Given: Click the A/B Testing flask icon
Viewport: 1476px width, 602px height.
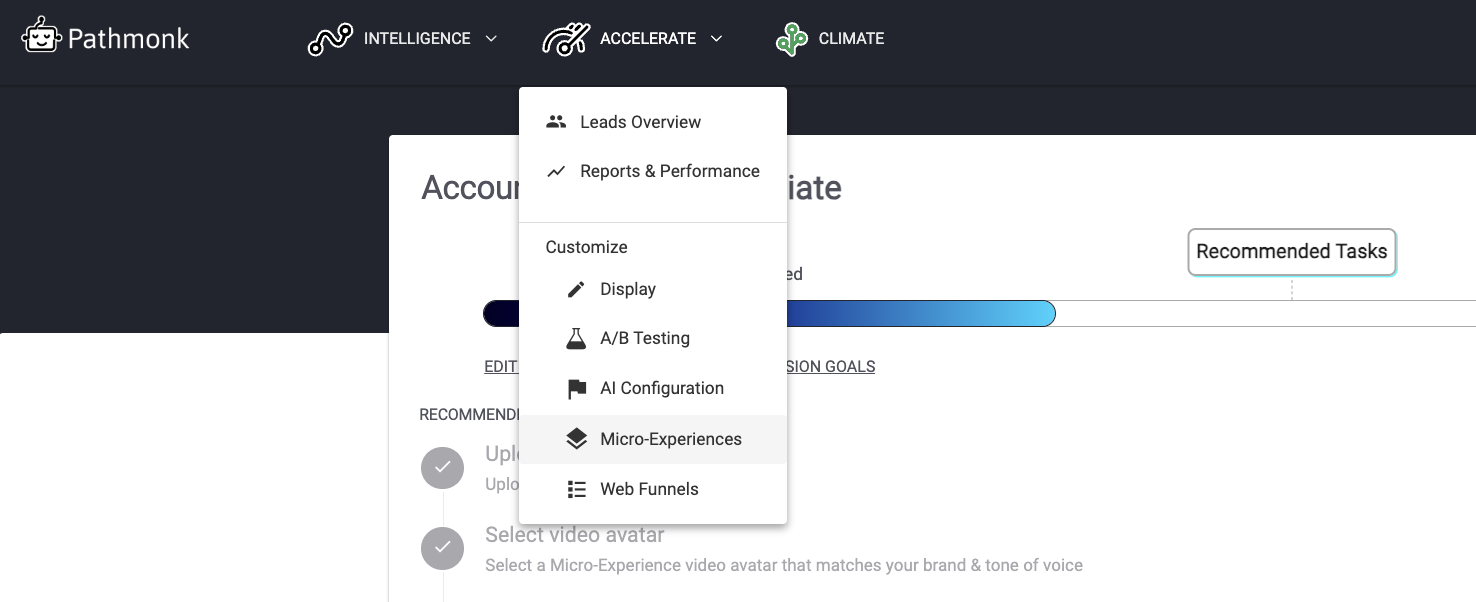Looking at the screenshot, I should tap(576, 339).
